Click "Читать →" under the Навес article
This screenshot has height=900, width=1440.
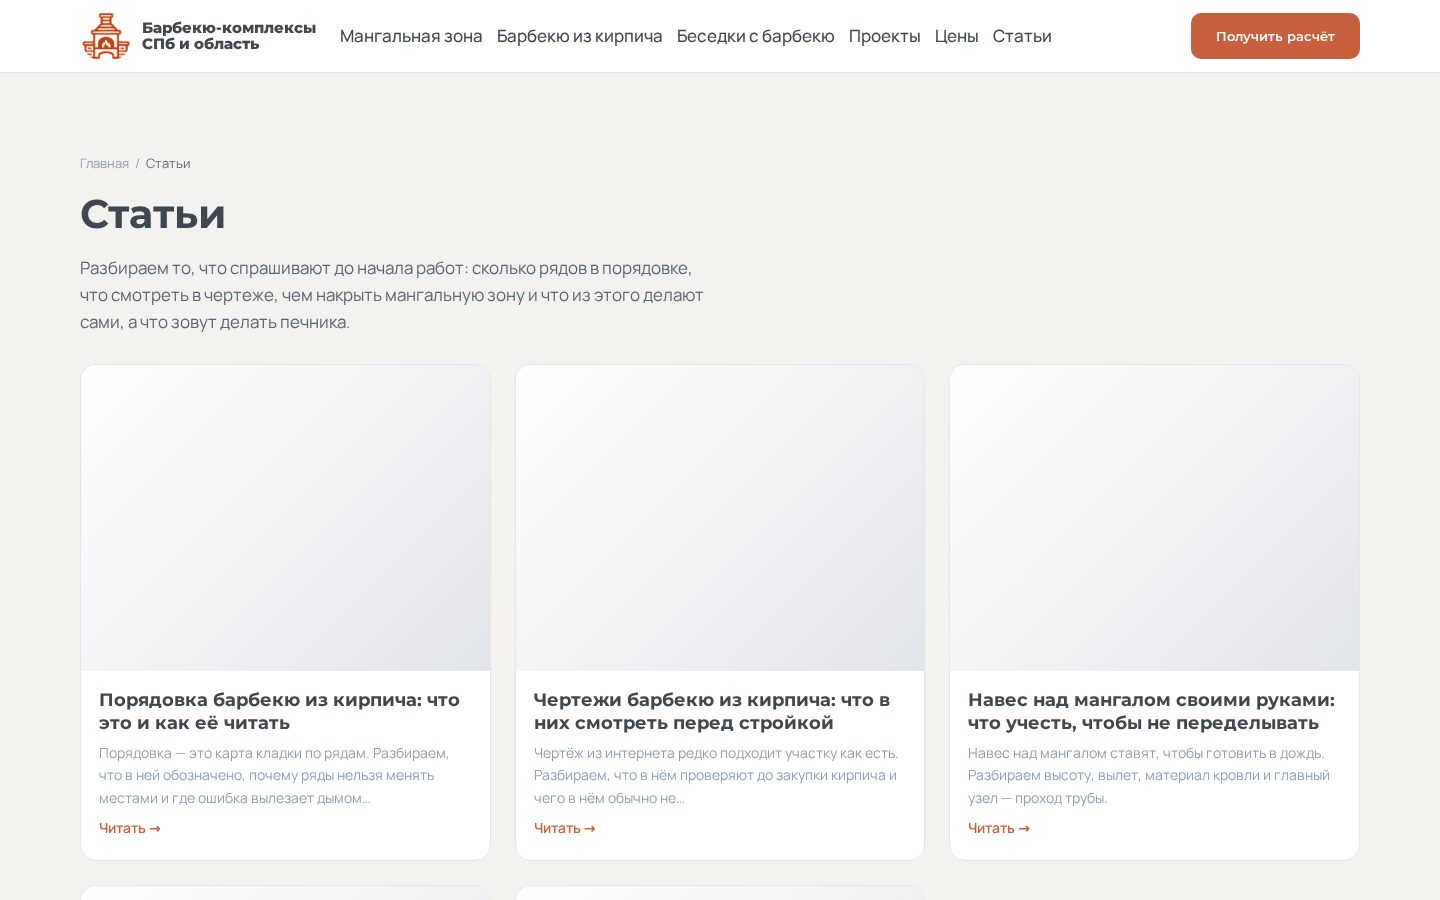click(x=999, y=828)
